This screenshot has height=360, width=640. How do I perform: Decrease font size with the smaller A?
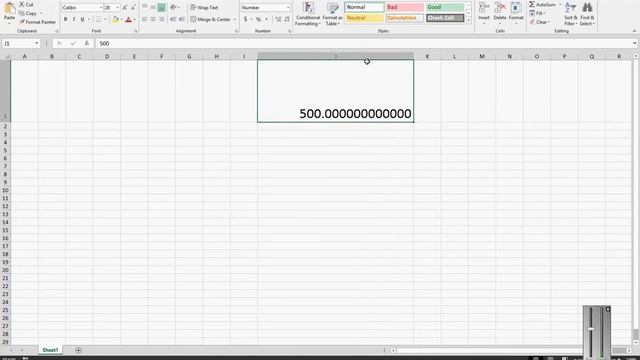click(133, 8)
